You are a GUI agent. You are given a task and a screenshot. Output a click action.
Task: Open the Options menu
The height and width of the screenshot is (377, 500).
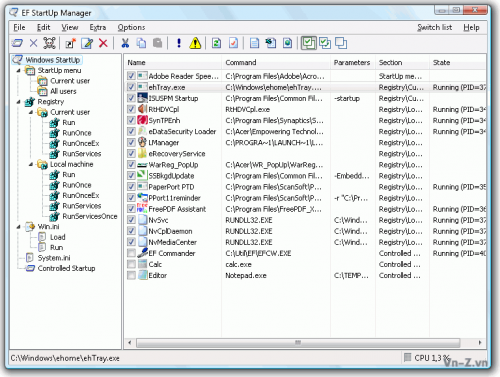(x=131, y=27)
